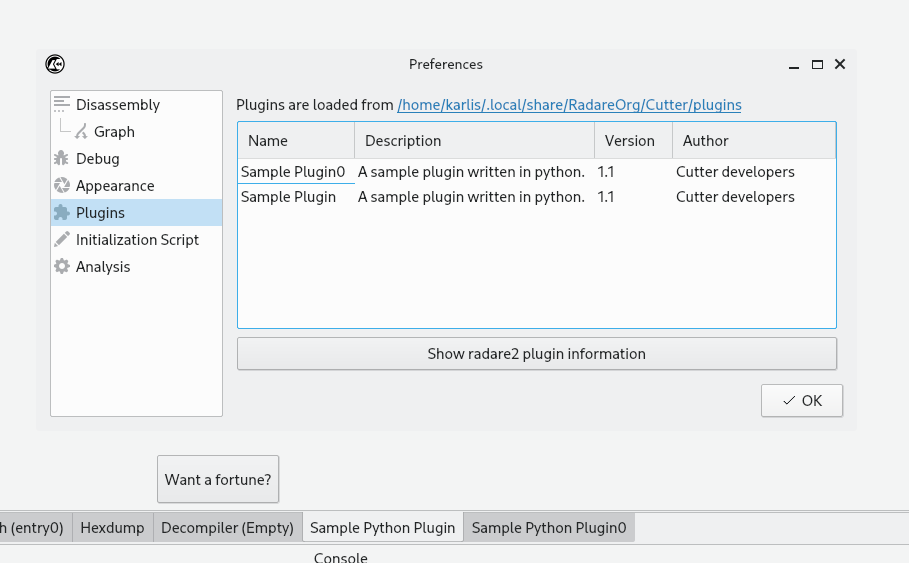Open the Initialization Script settings

pos(136,239)
